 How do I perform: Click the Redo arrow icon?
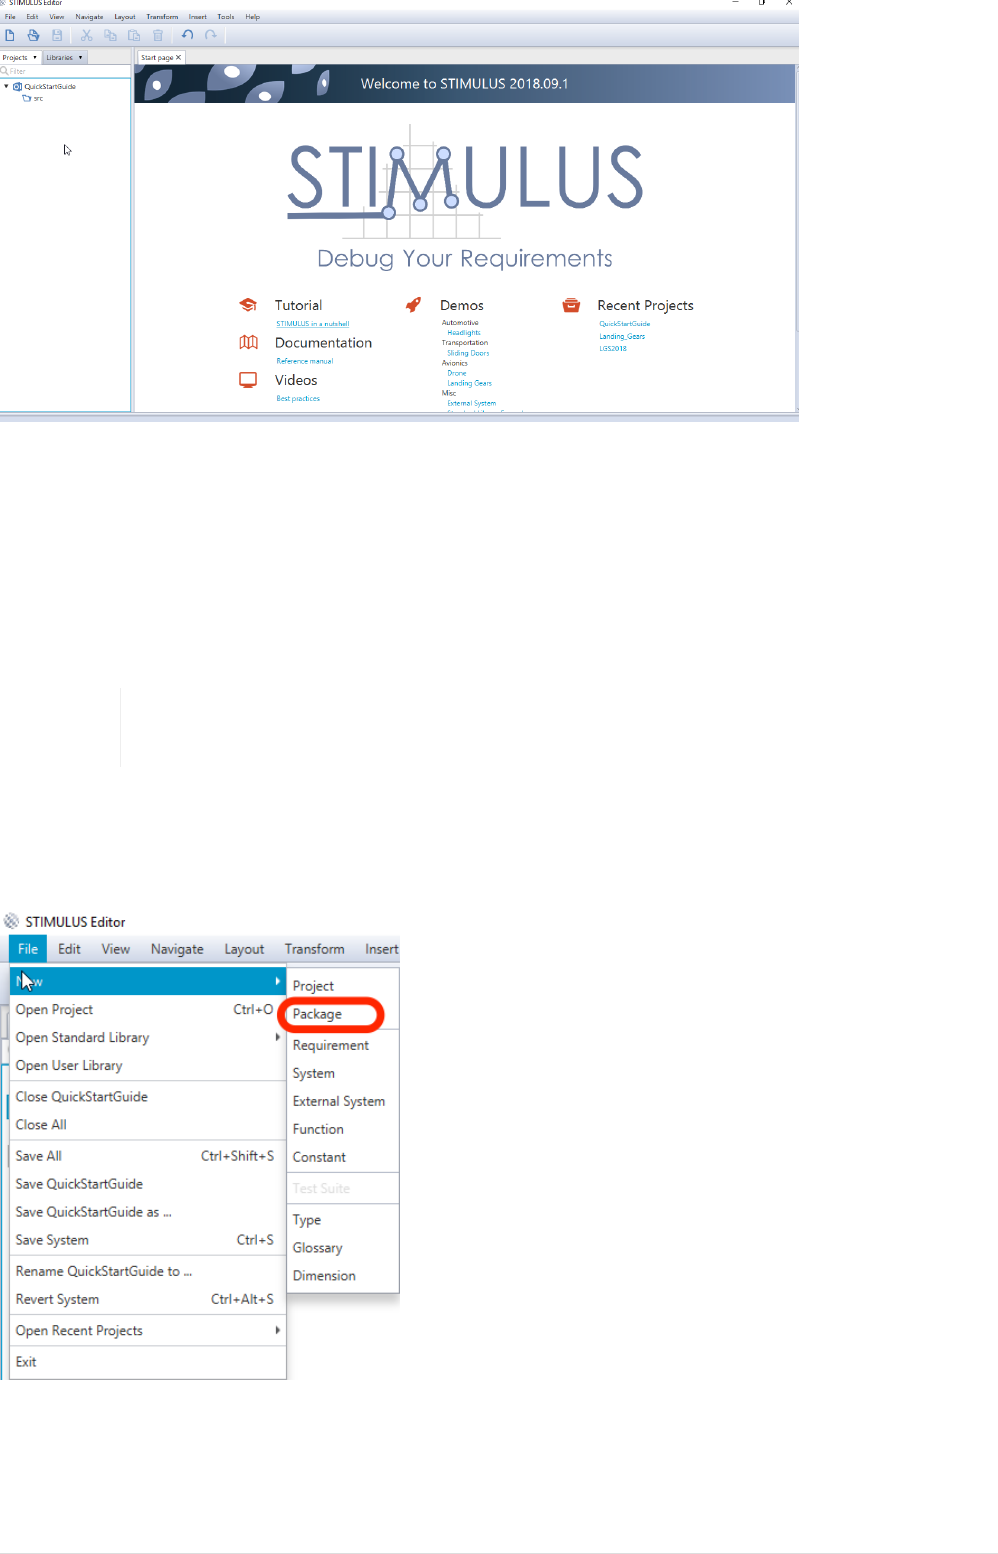pos(211,35)
